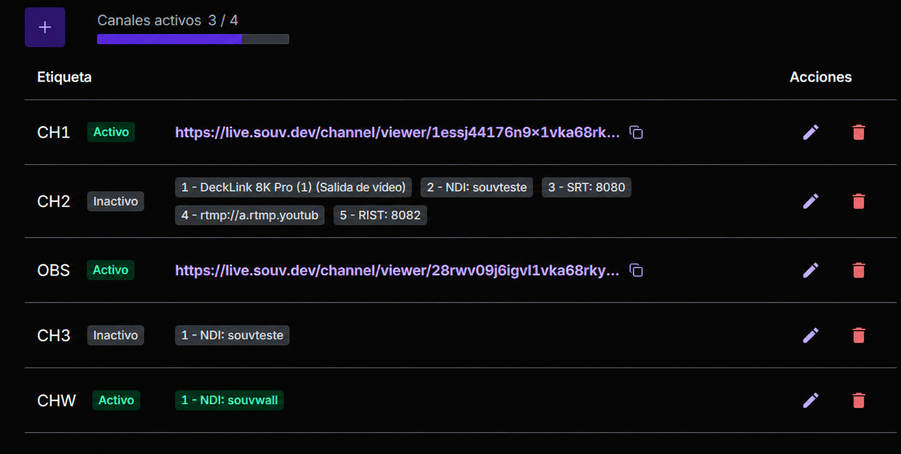The width and height of the screenshot is (901, 454).
Task: Delete channel CHW with trash icon
Action: [x=858, y=400]
